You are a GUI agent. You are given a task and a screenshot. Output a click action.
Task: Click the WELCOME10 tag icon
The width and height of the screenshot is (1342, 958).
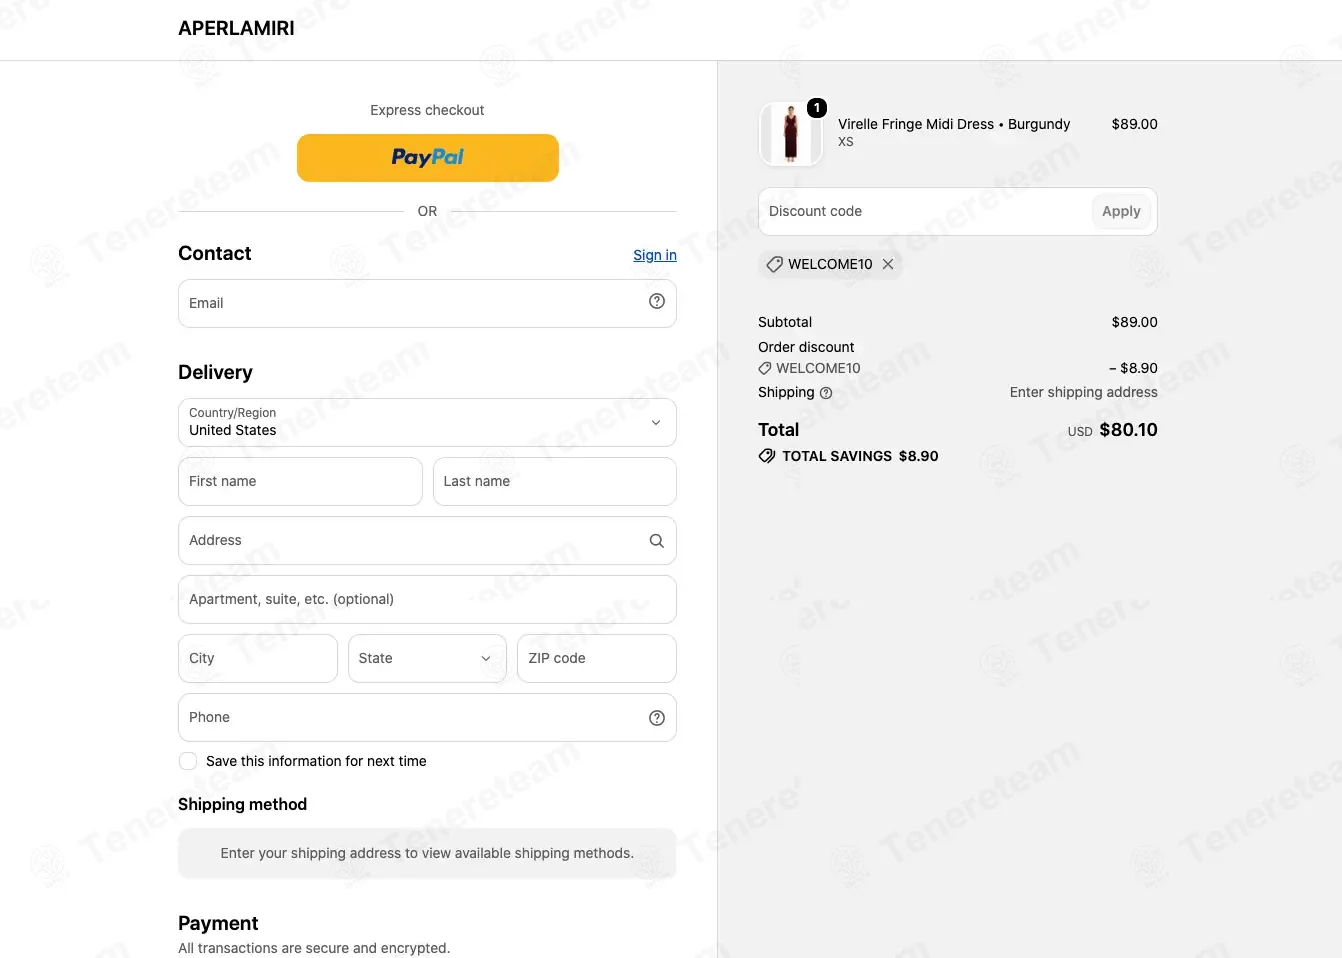tap(774, 264)
